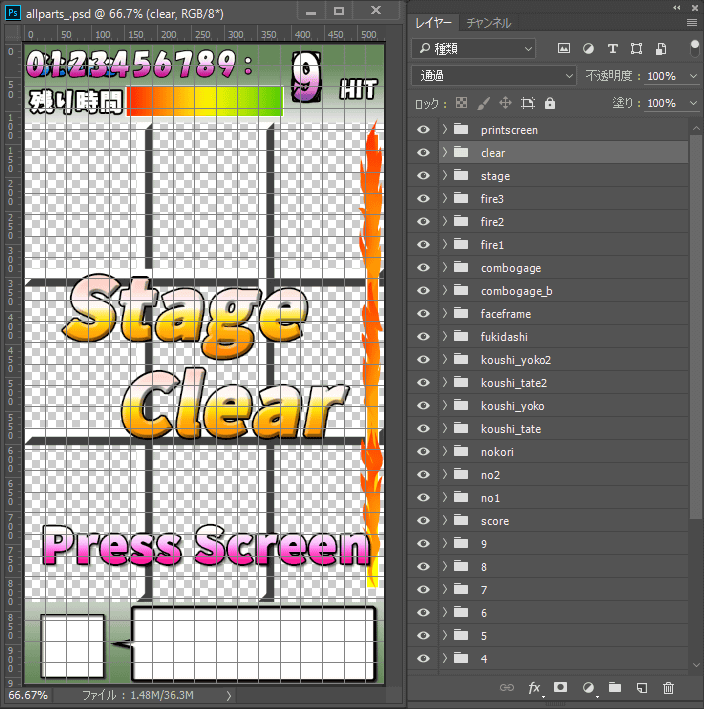704x709 pixels.
Task: Click the link layers icon
Action: coord(506,688)
